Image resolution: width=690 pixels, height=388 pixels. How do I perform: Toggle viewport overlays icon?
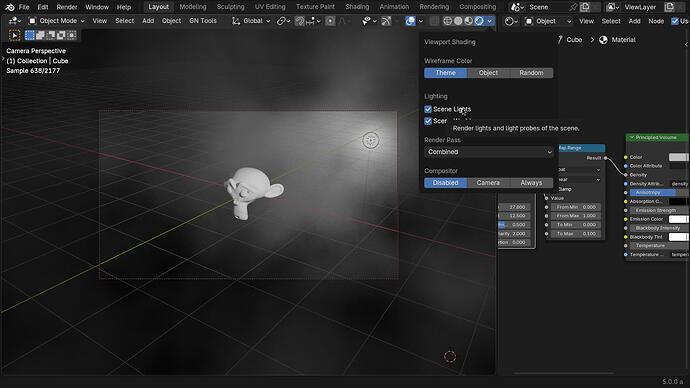(410, 21)
